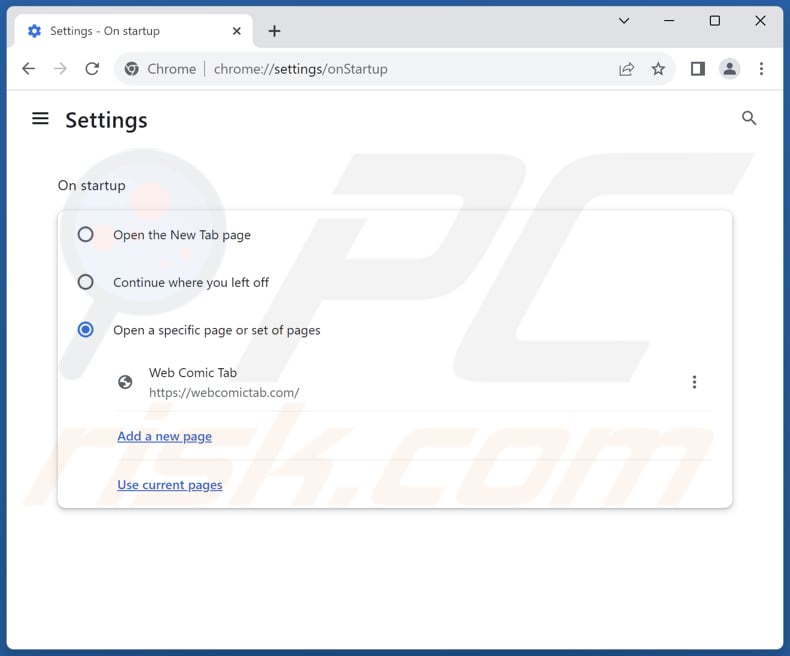This screenshot has width=790, height=656.
Task: Click the On startup section heading
Action: (x=91, y=185)
